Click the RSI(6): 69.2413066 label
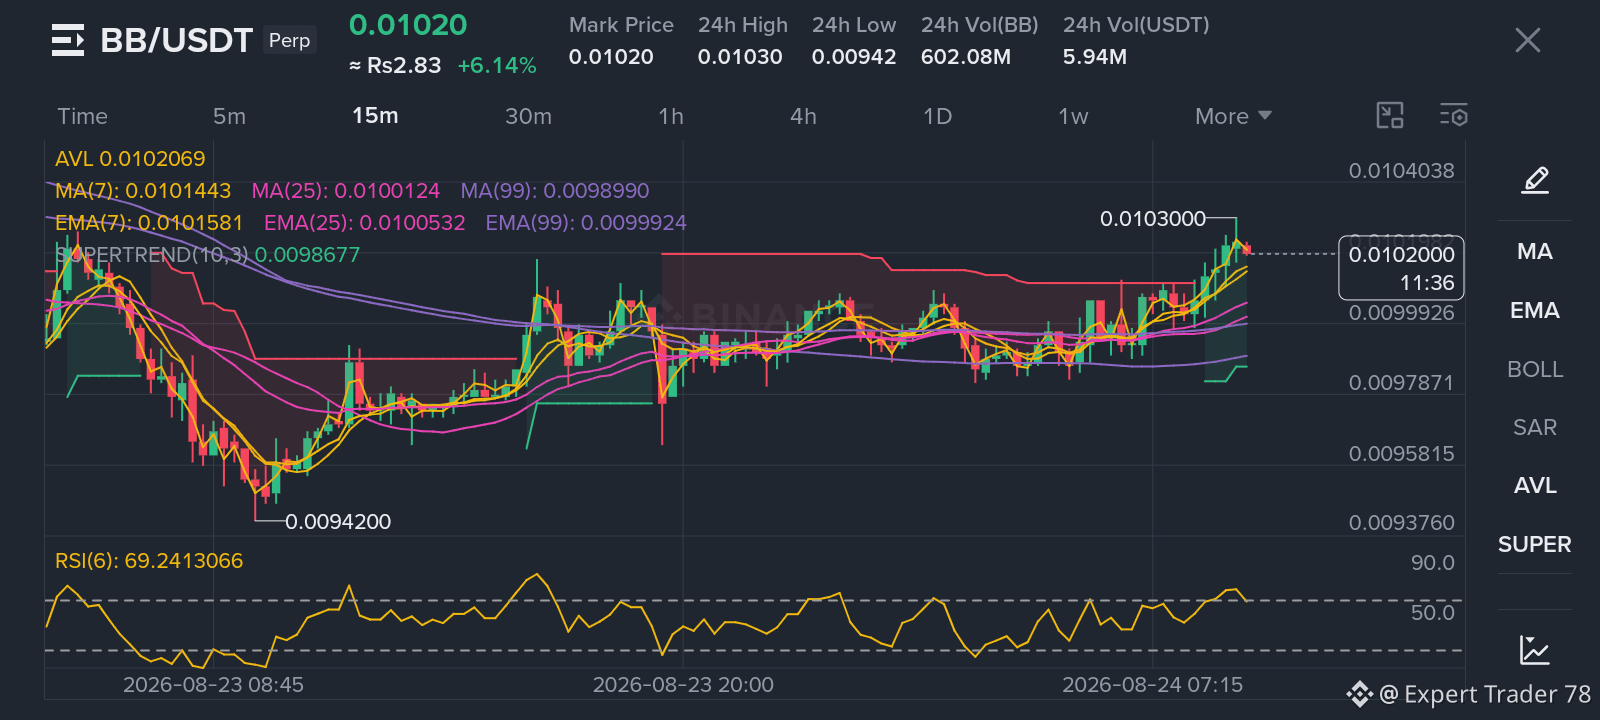Image resolution: width=1600 pixels, height=720 pixels. [x=149, y=561]
